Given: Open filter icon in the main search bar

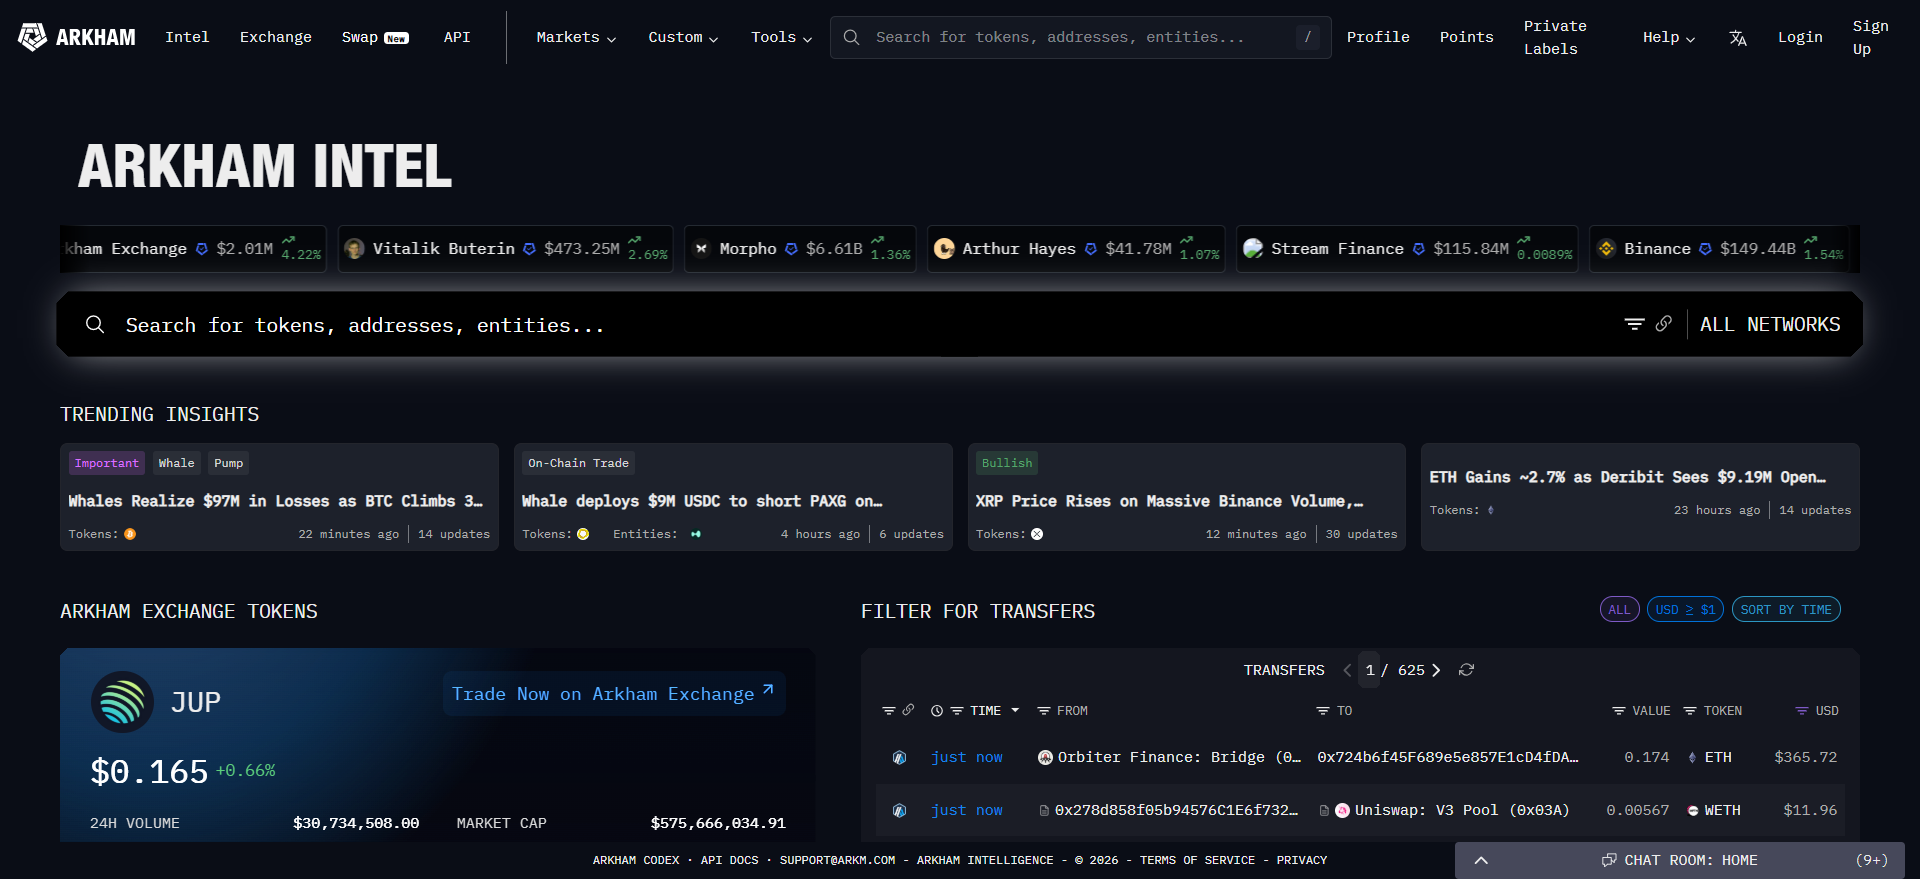Looking at the screenshot, I should [1634, 324].
